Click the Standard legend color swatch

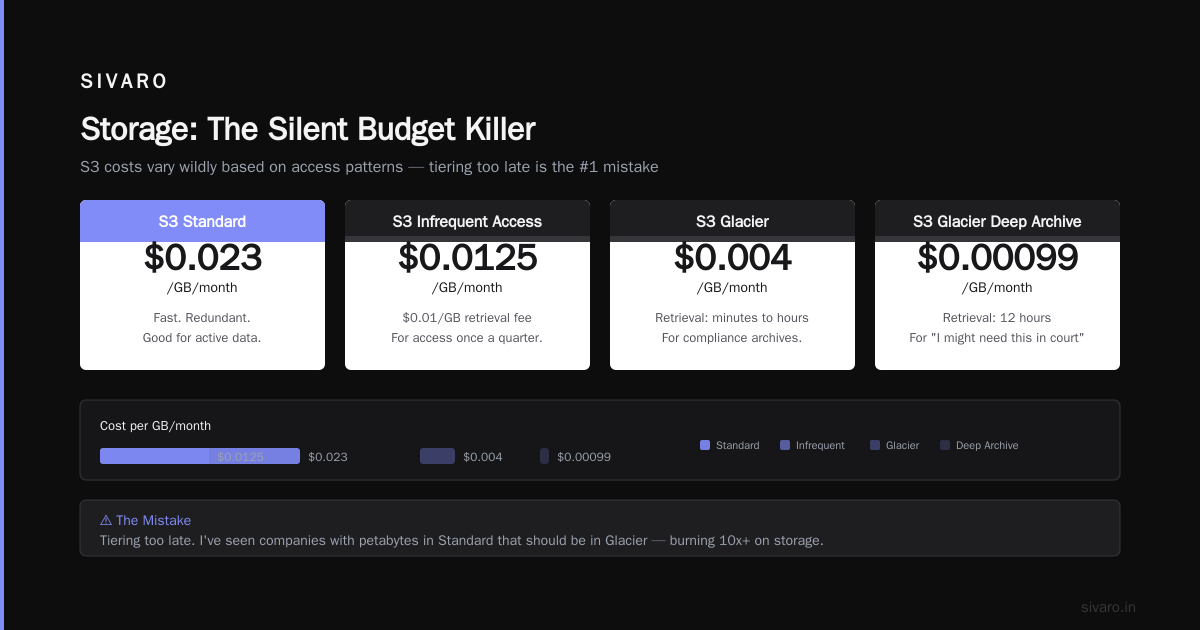(705, 445)
